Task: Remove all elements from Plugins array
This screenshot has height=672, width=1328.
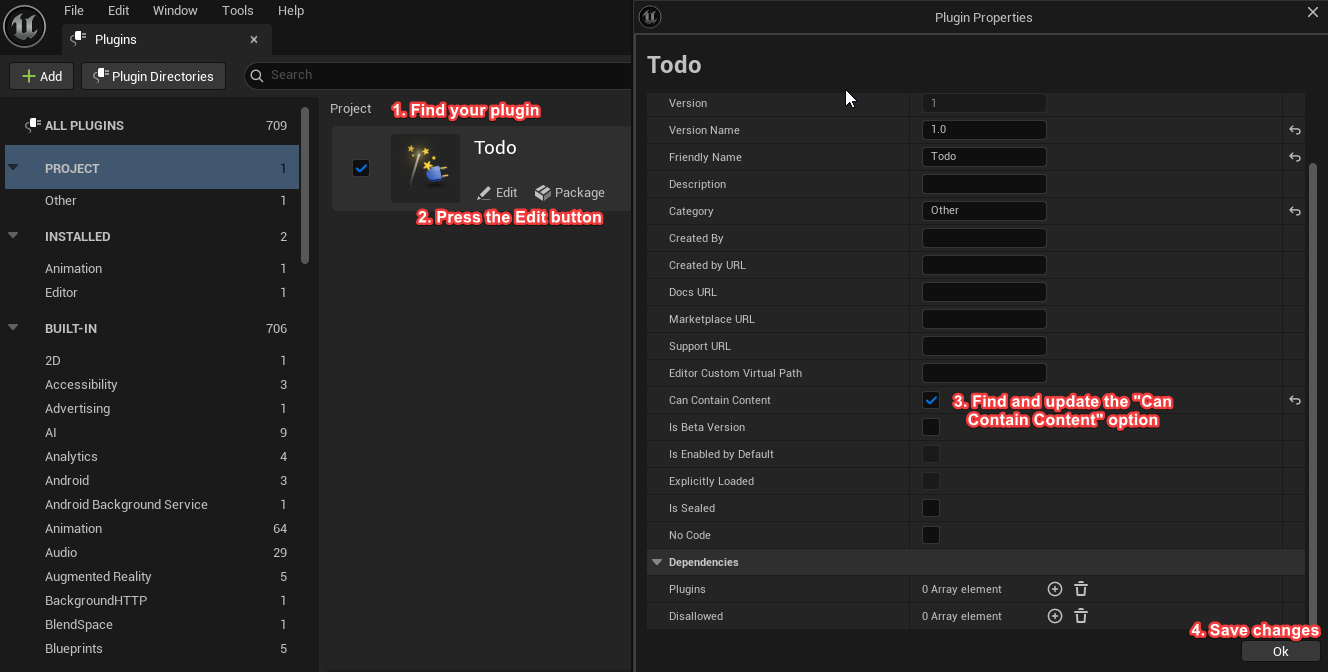Action: (1081, 589)
